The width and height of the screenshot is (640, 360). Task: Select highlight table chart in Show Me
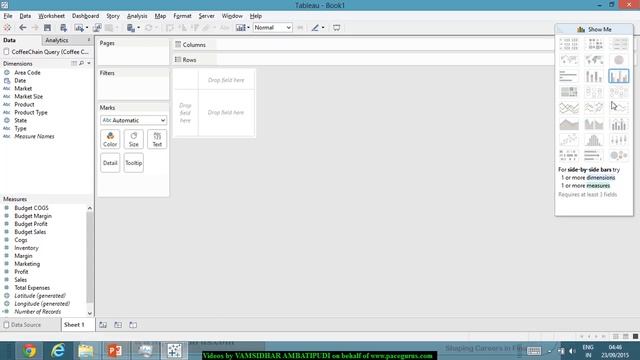click(x=619, y=44)
